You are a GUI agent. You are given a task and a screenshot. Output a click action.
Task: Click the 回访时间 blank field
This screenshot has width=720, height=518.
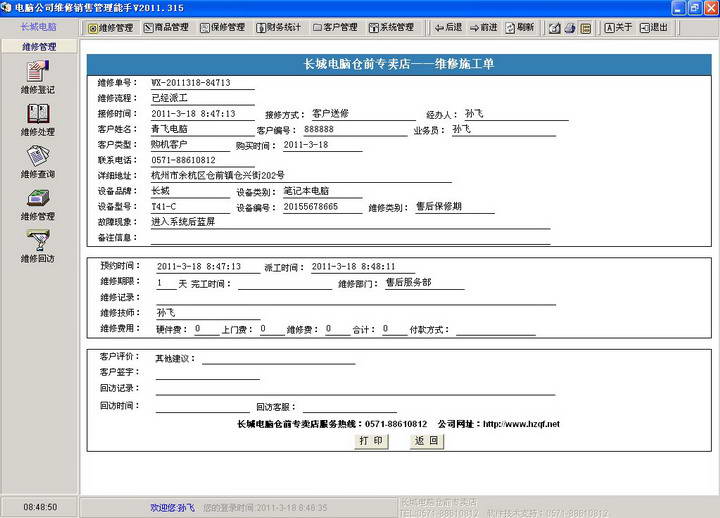click(202, 406)
